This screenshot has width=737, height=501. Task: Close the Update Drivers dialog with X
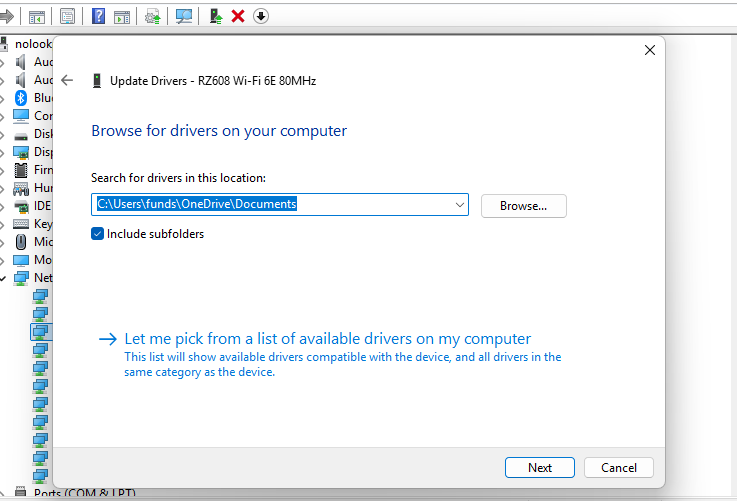[x=650, y=50]
